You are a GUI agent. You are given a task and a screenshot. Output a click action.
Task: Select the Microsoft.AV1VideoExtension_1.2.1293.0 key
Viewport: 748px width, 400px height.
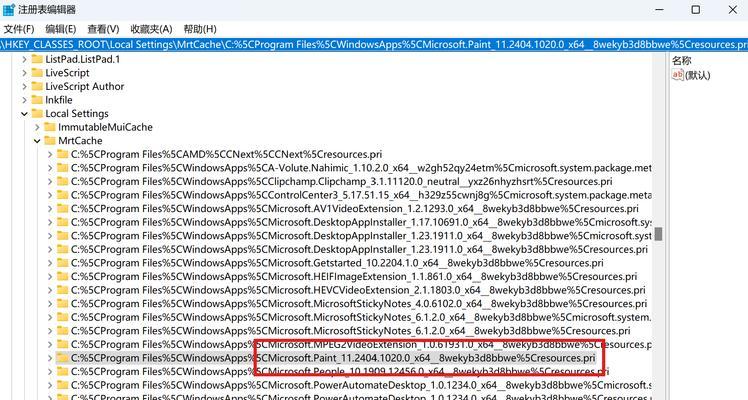click(354, 209)
